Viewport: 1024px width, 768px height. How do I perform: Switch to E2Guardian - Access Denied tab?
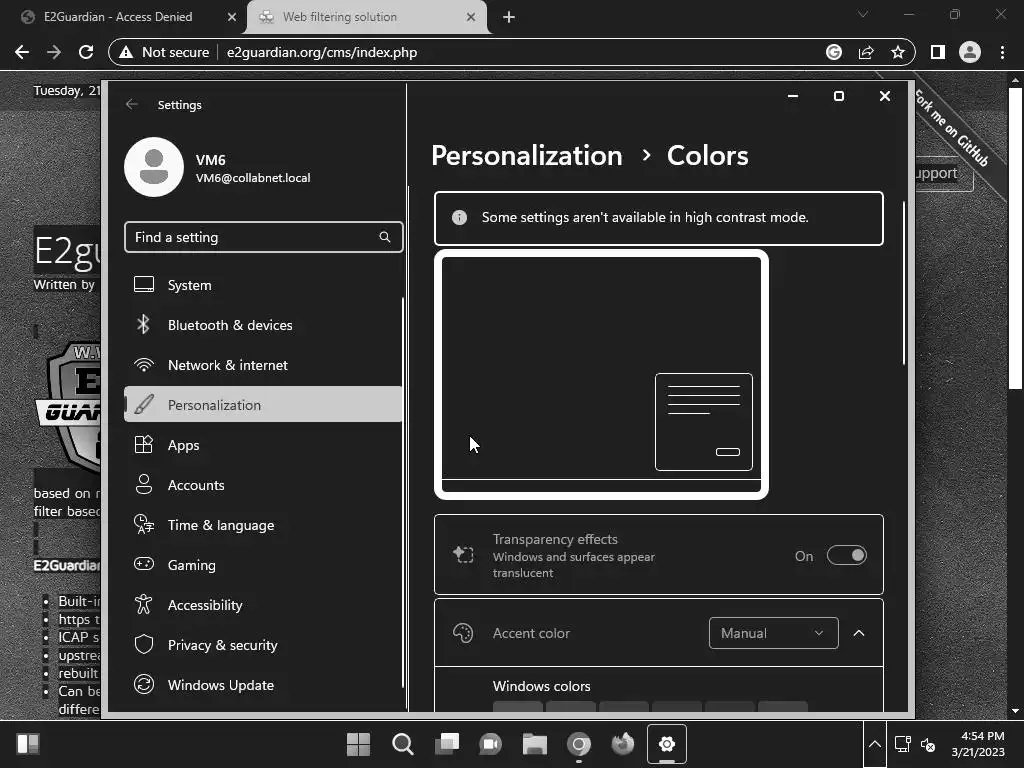(x=118, y=17)
